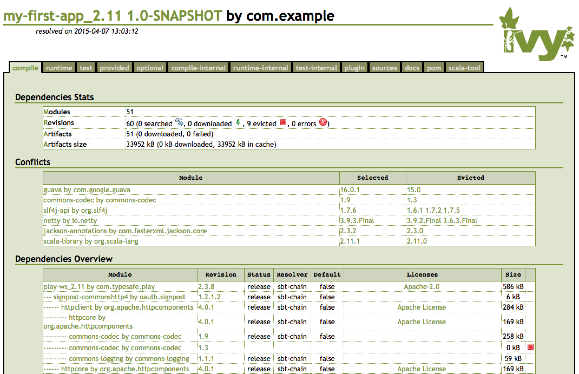Open the sources tab
The image size is (579, 374).
point(384,68)
